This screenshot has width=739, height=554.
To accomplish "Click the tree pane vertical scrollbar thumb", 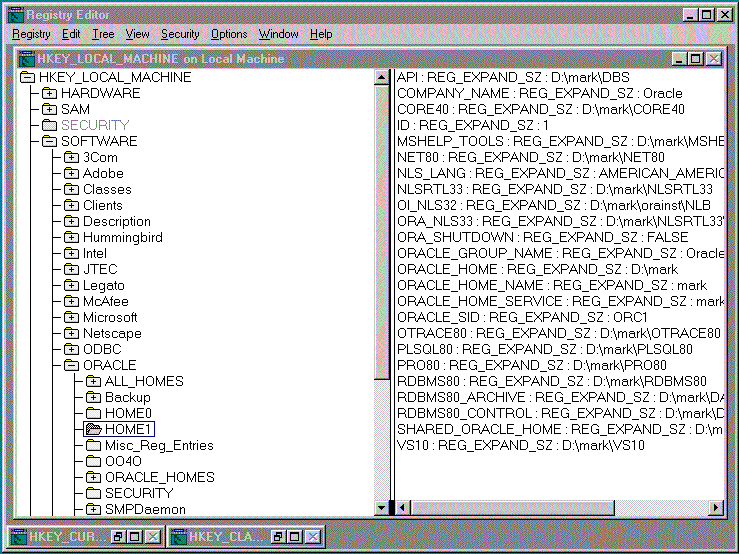I will [x=382, y=232].
